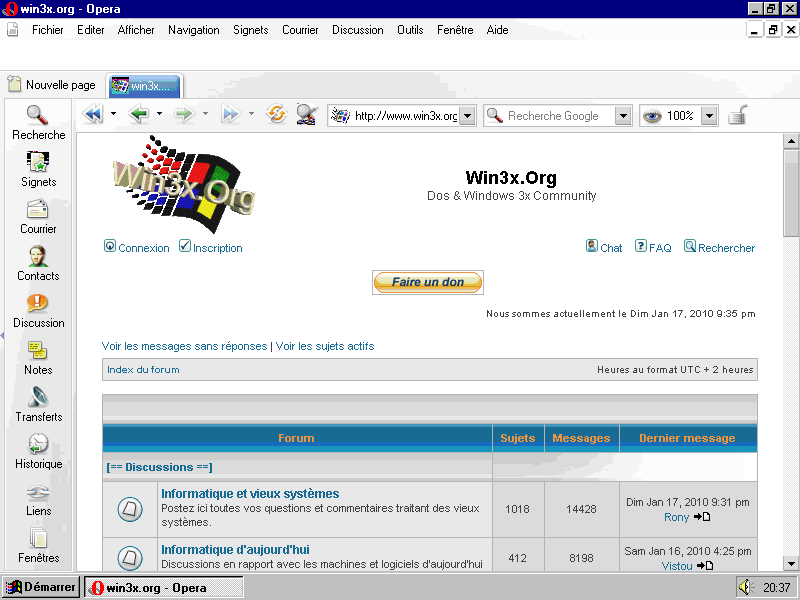Click the page icon in the menu bar
Viewport: 800px width, 600px height.
[x=13, y=30]
